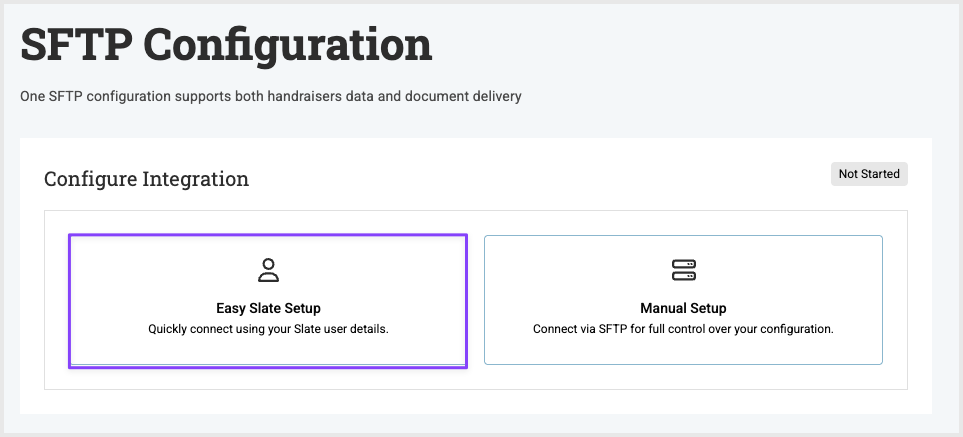Image resolution: width=963 pixels, height=437 pixels.
Task: Click the word "Integration" in the section heading
Action: [x=196, y=180]
